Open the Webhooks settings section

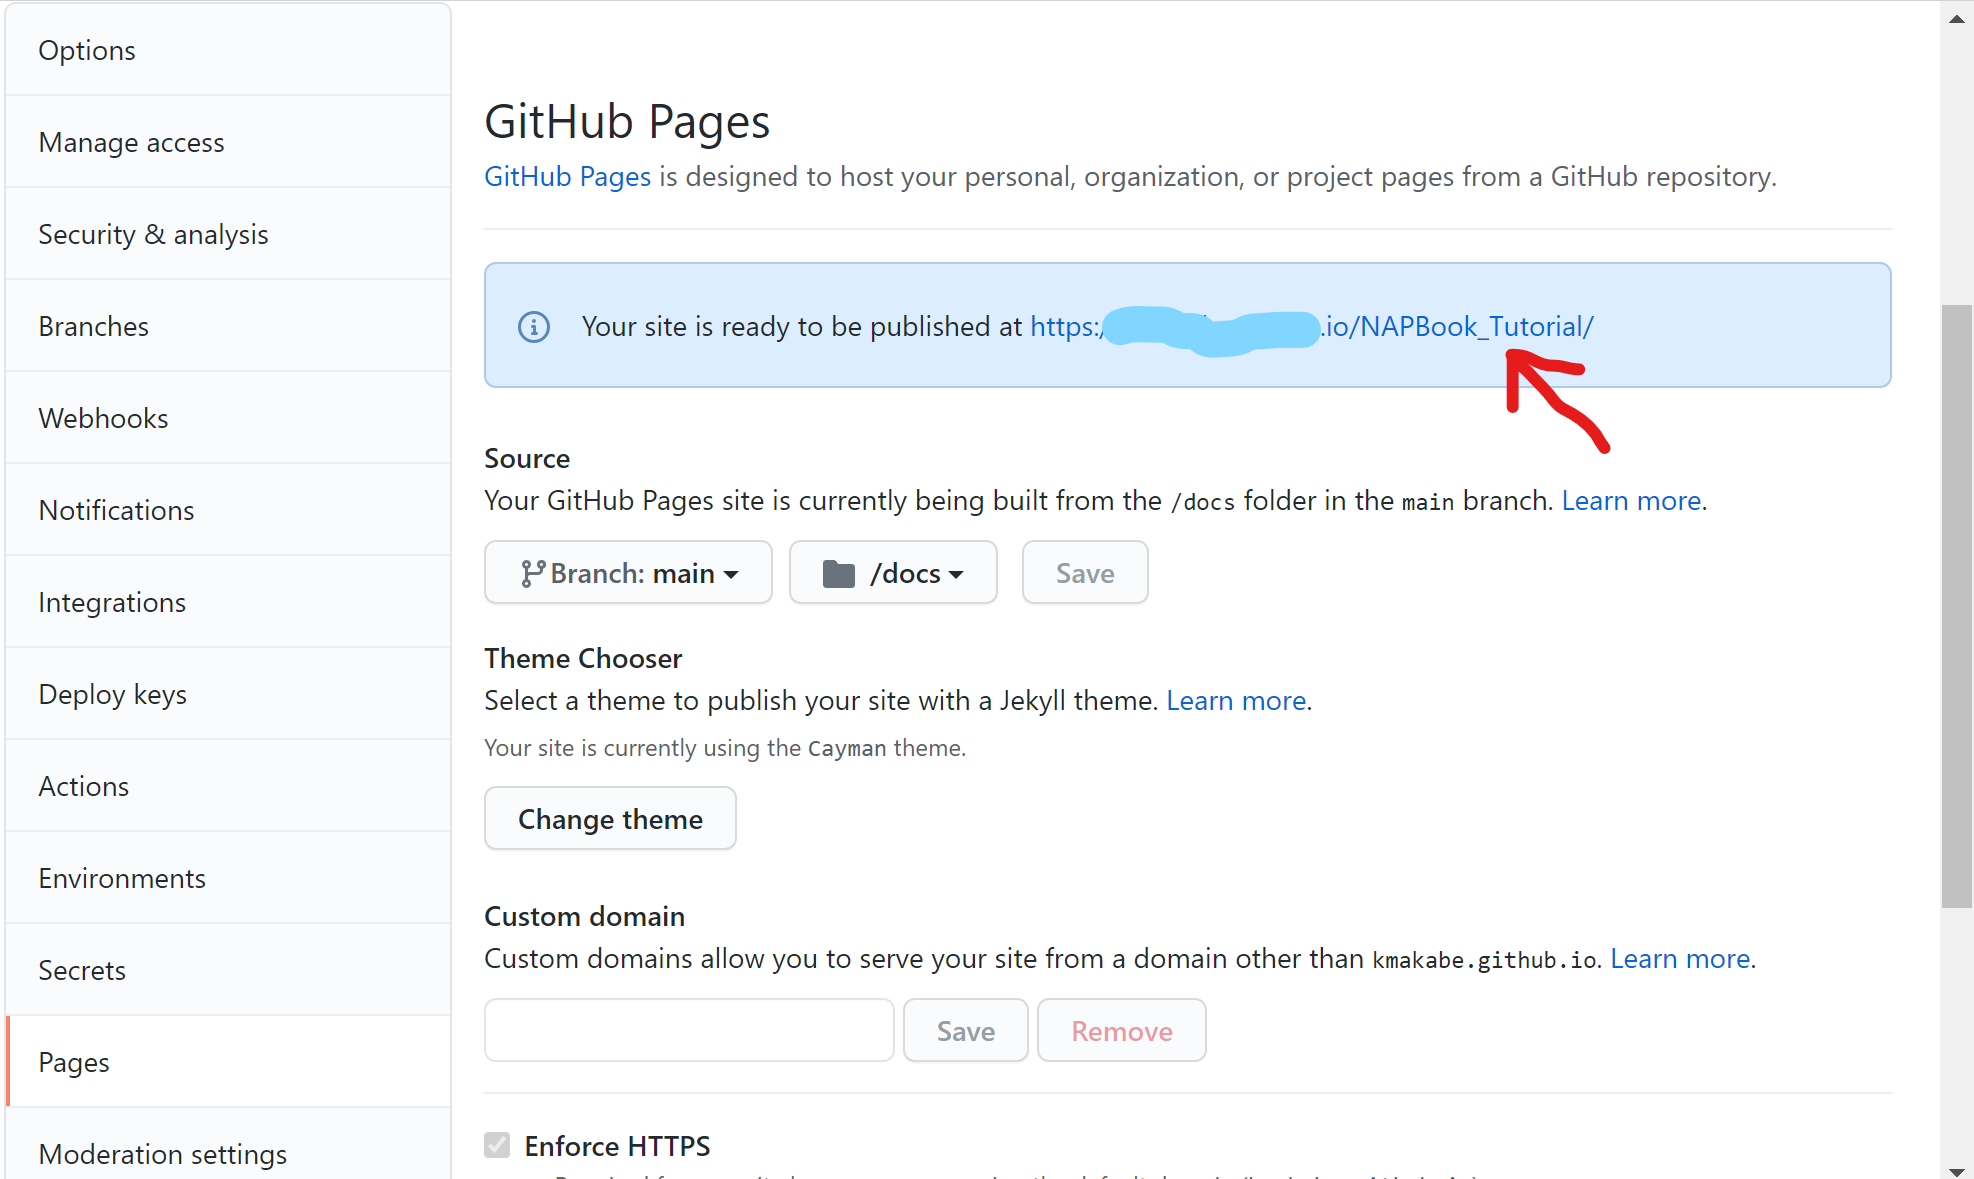point(103,418)
